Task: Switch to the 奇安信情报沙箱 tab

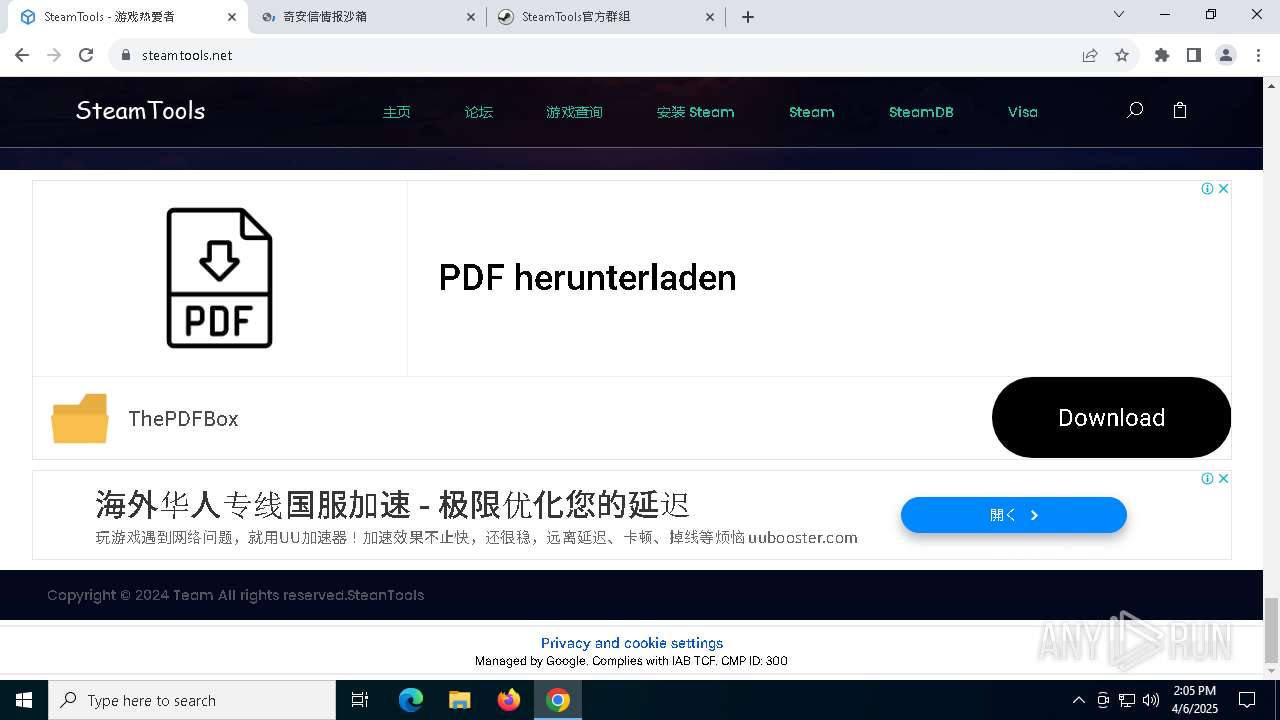Action: [x=365, y=17]
